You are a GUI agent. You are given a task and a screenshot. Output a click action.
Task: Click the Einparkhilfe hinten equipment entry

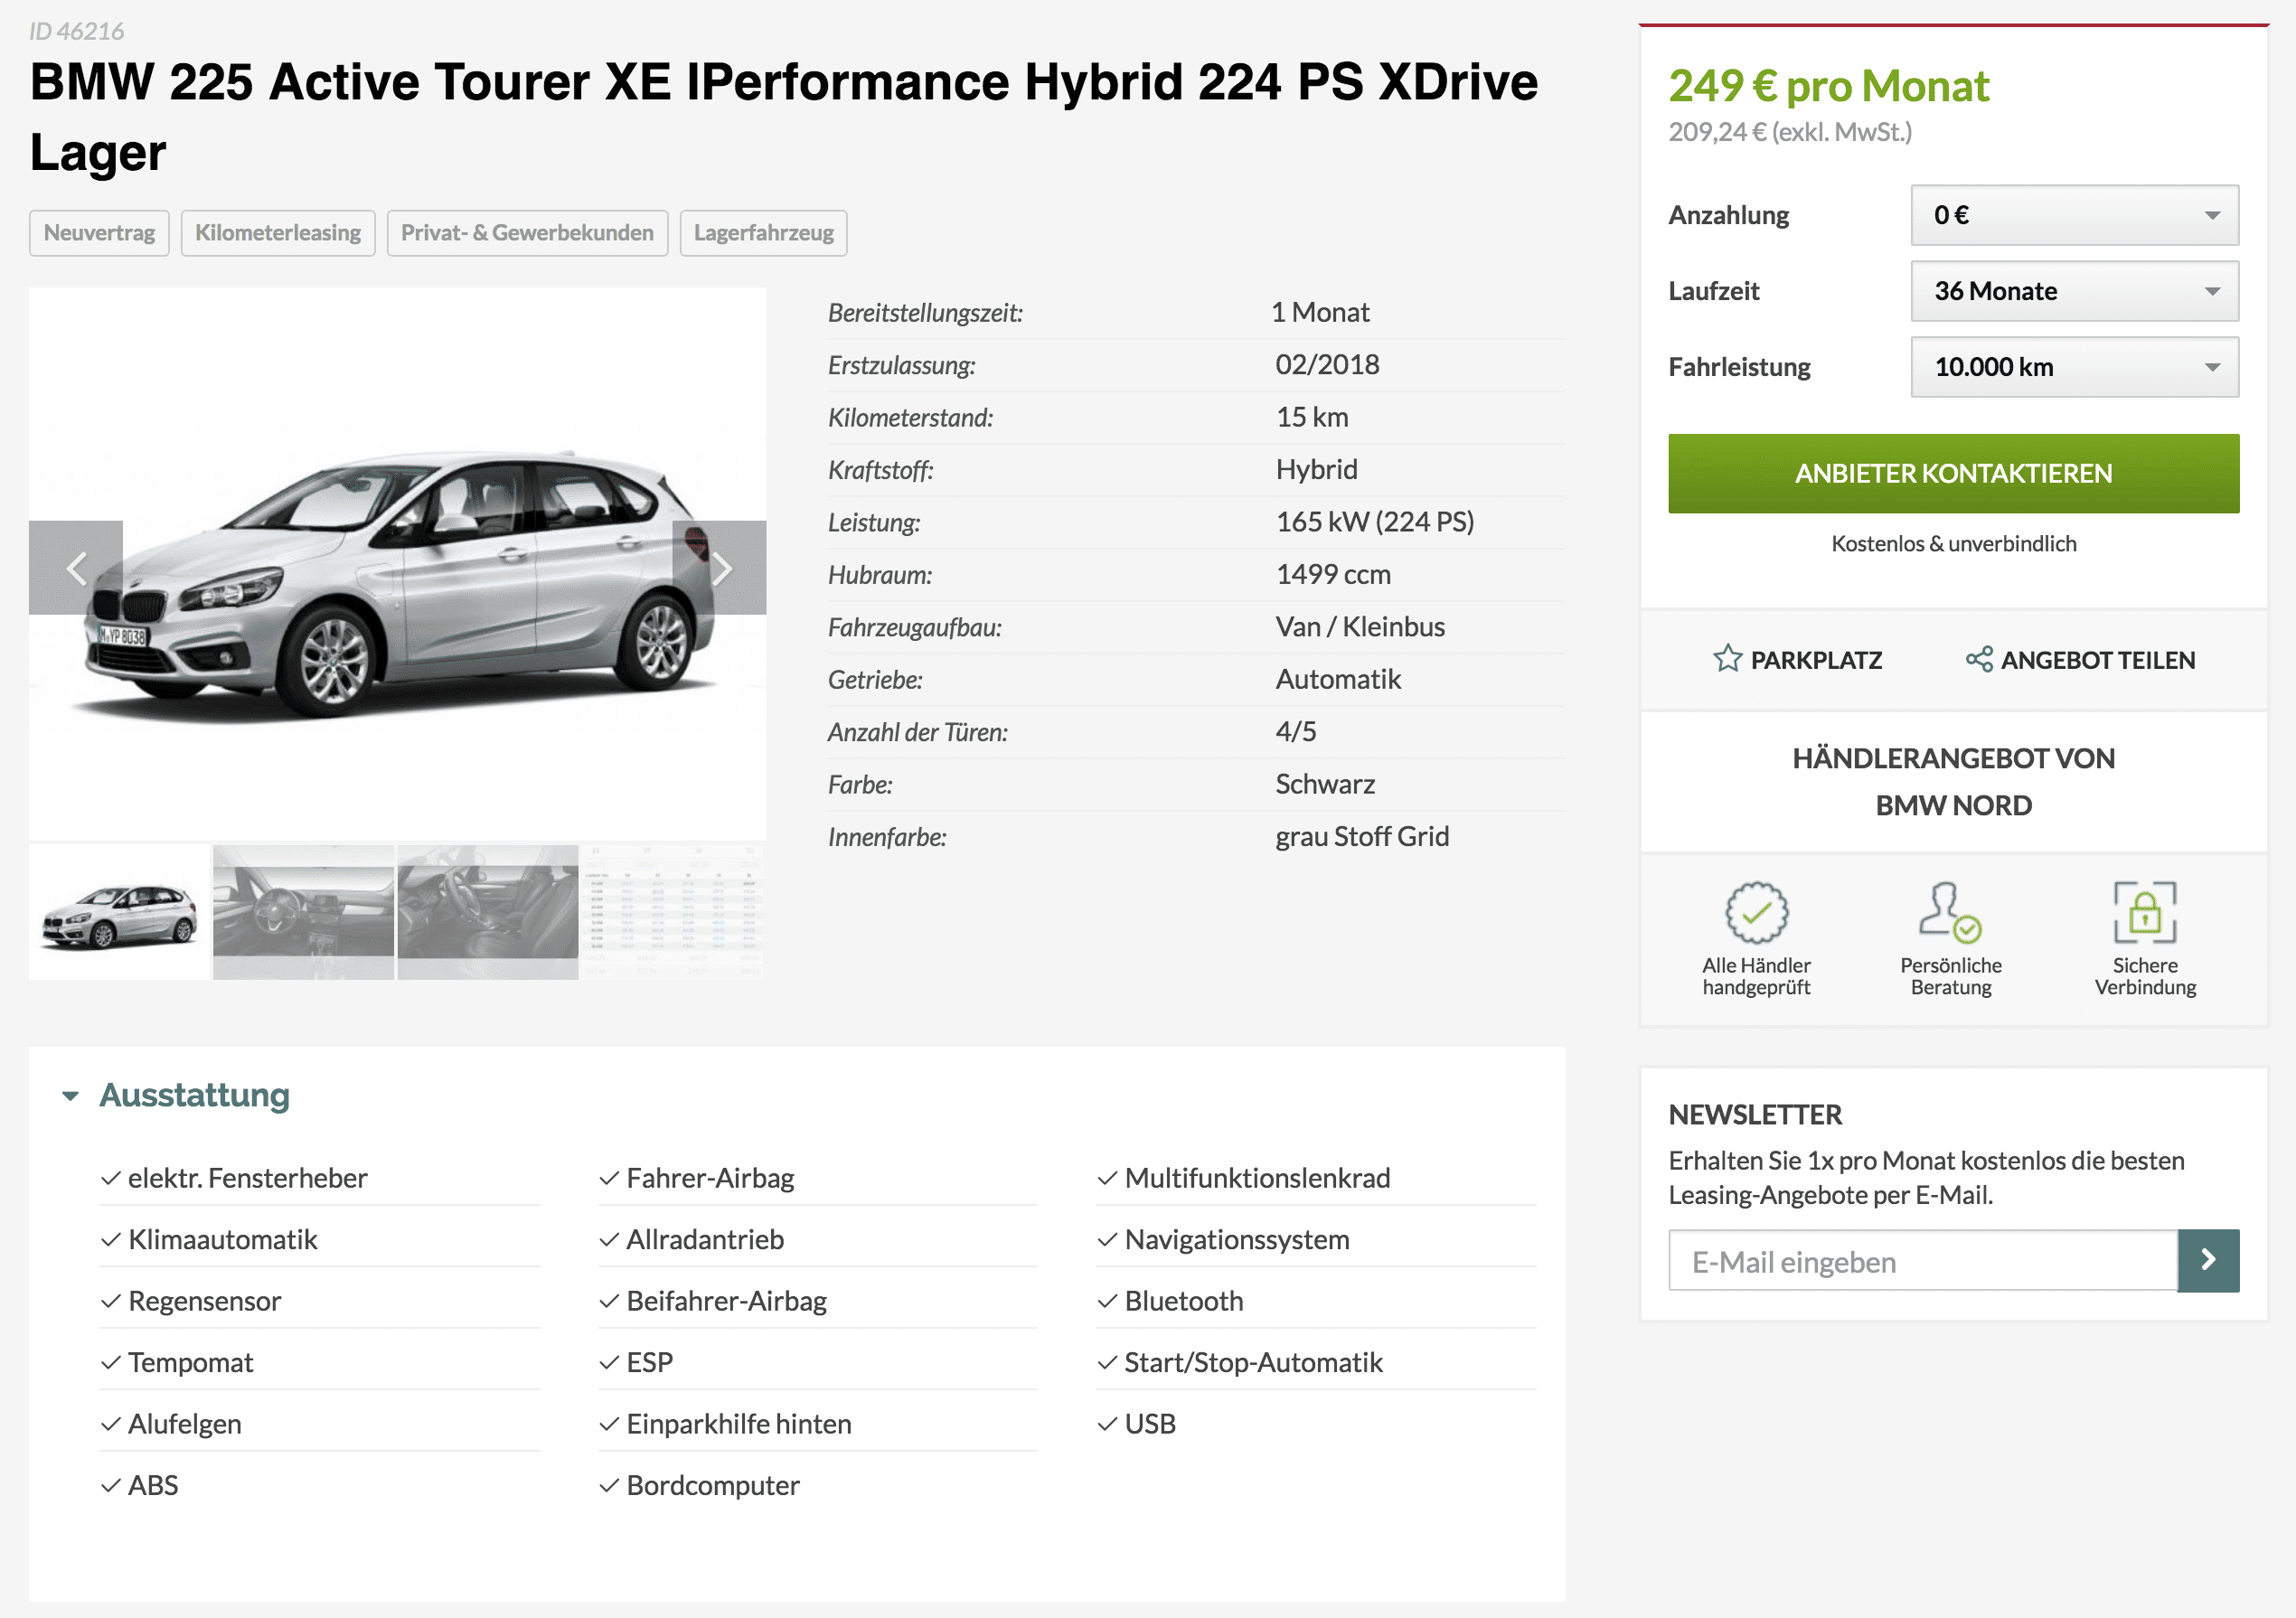(x=738, y=1424)
